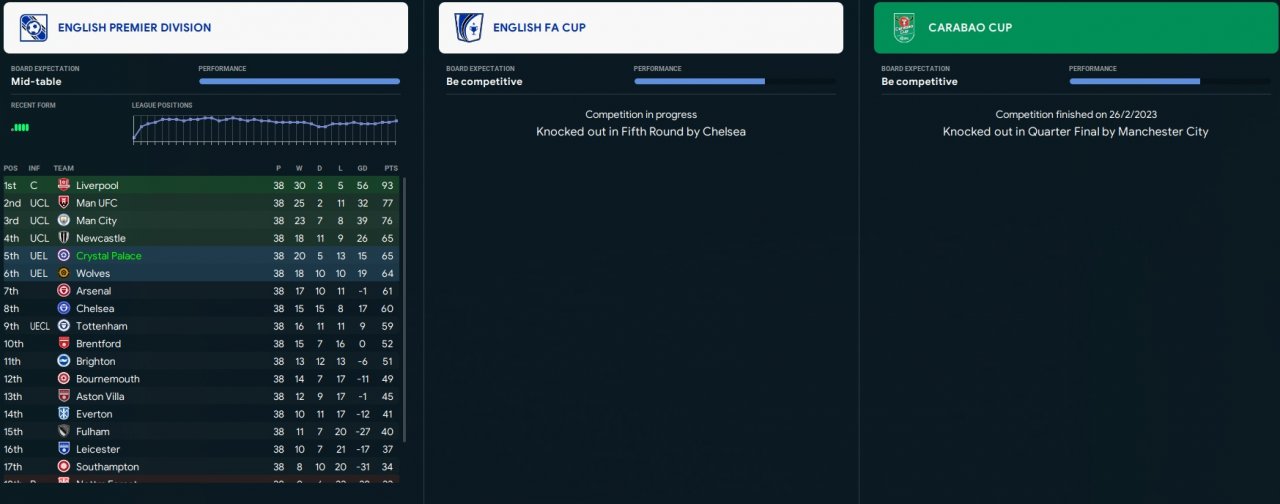Click the POS column header
The image size is (1280, 504).
[11, 168]
